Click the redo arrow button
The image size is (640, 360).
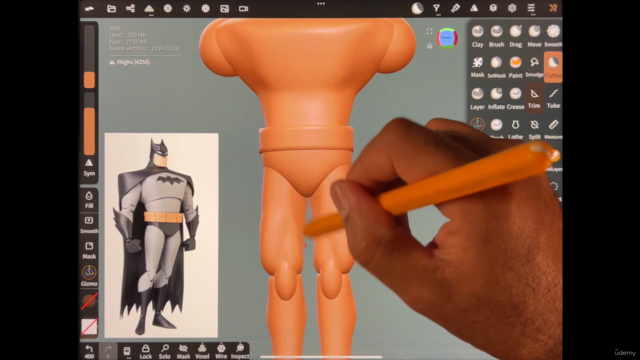coord(108,351)
